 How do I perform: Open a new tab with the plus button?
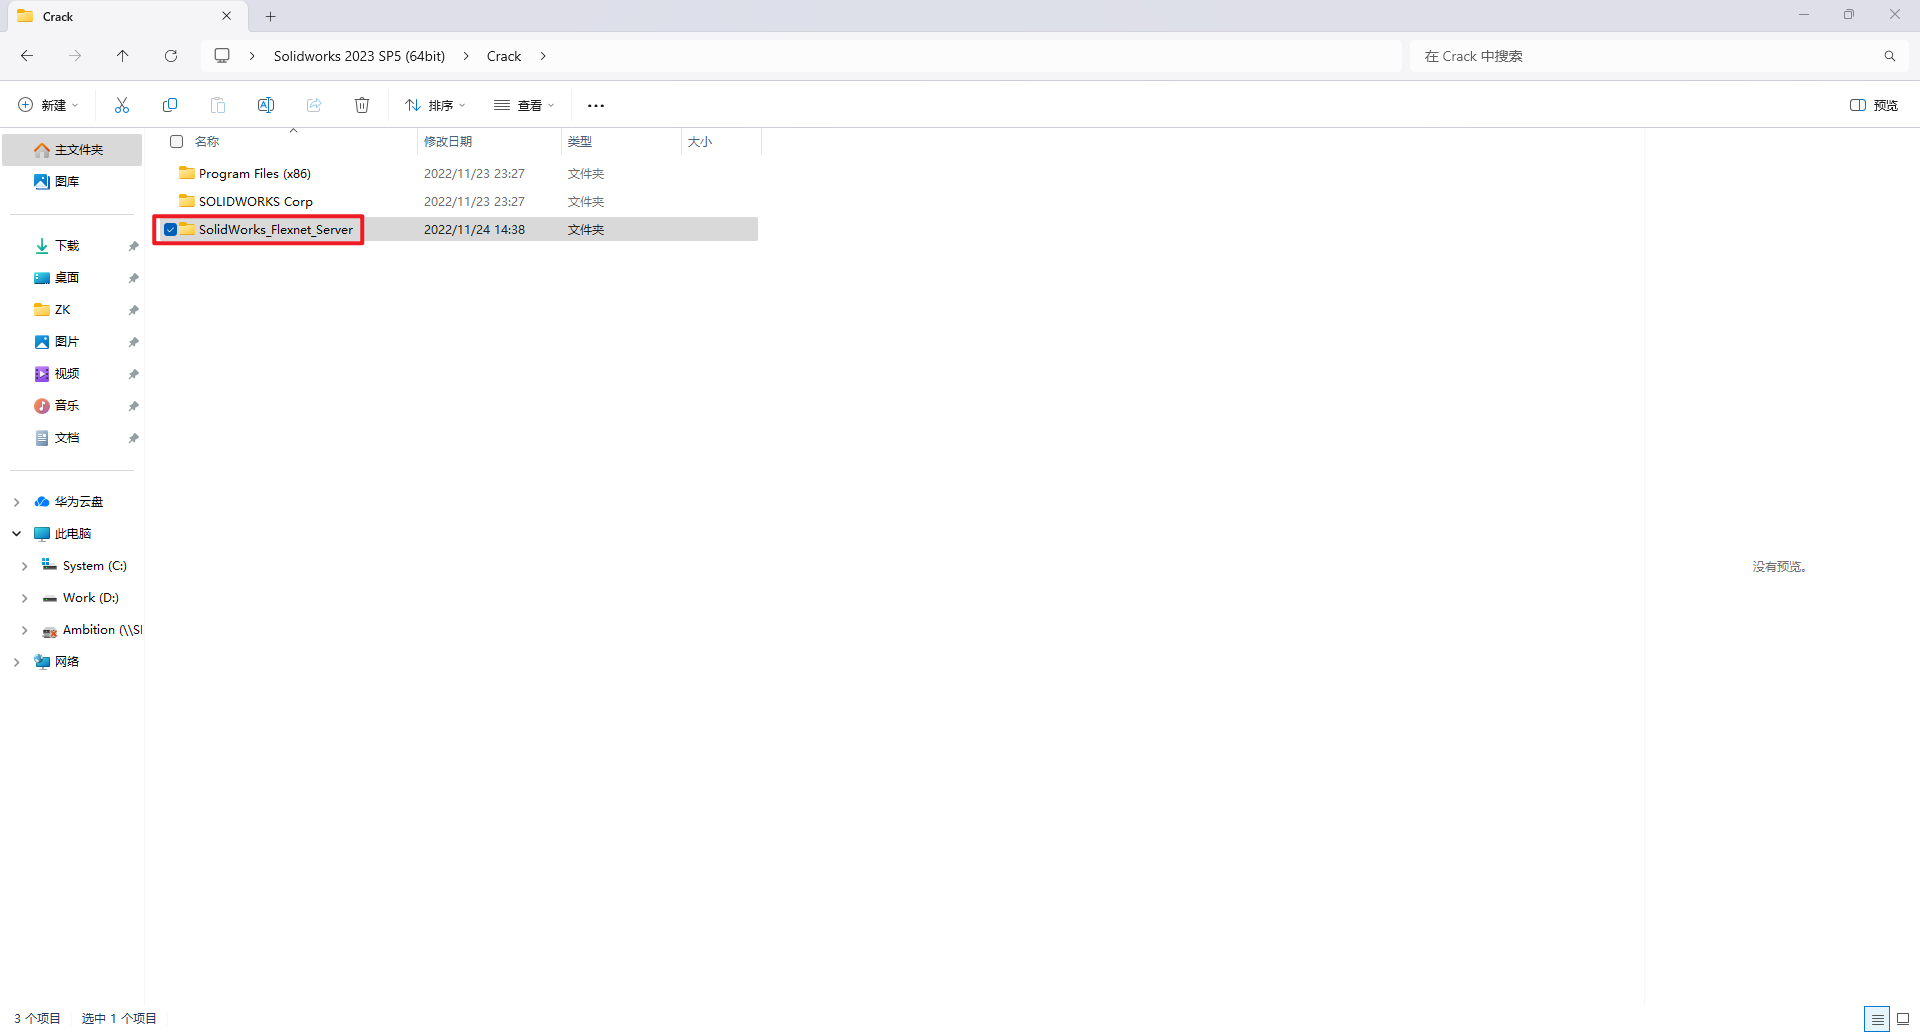271,16
